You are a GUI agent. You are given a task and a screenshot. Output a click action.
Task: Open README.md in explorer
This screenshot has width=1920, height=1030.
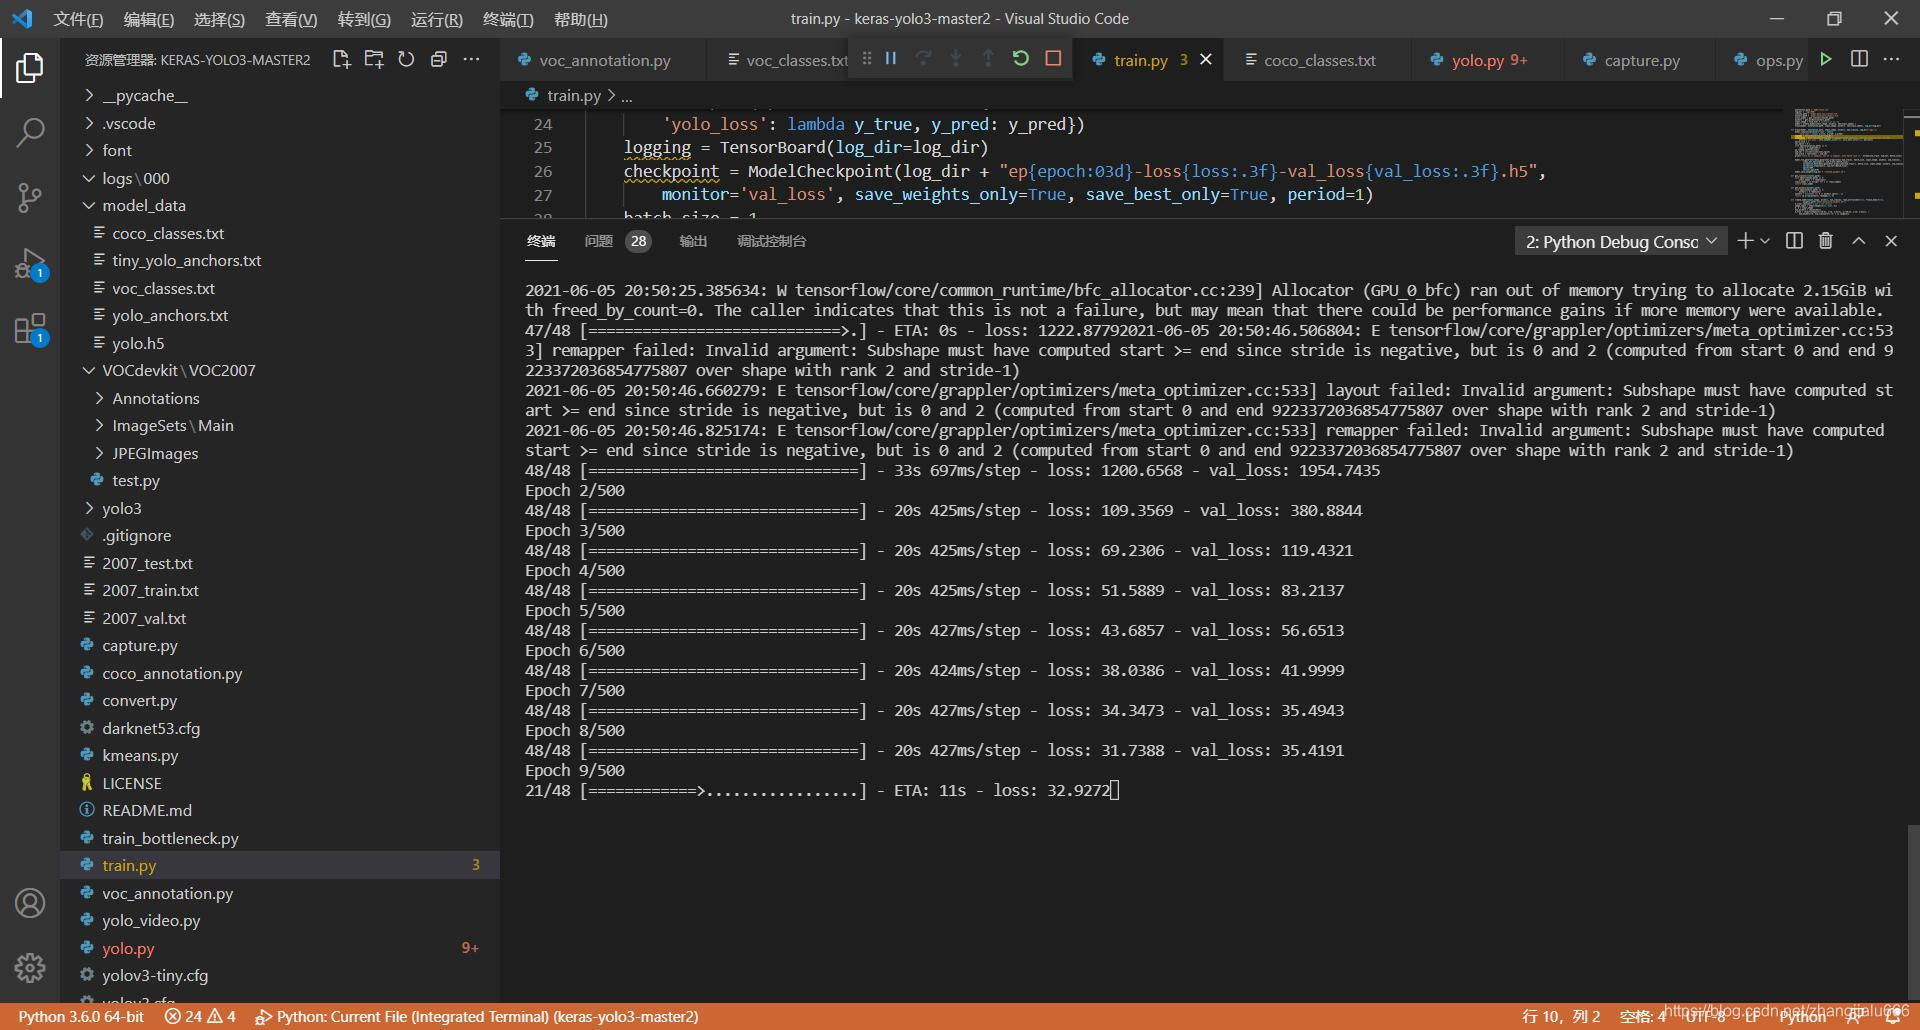[x=280, y=810]
